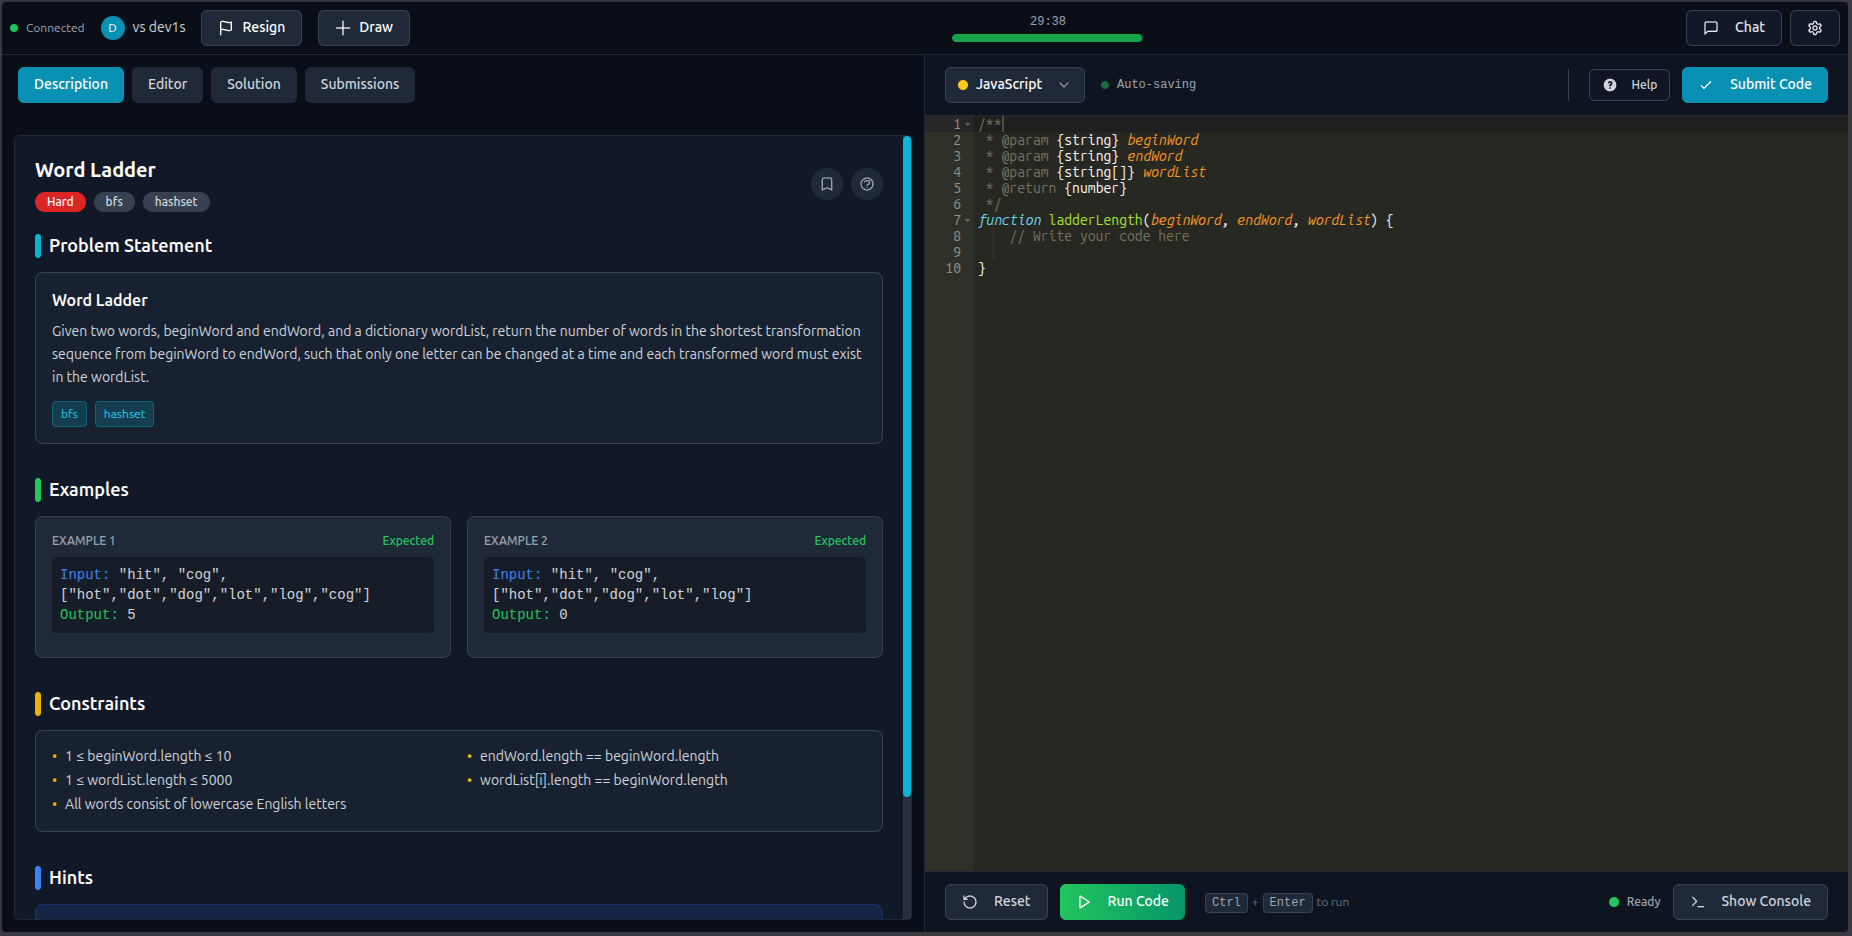Image resolution: width=1852 pixels, height=936 pixels.
Task: Offer a Draw to opponent
Action: coord(363,28)
